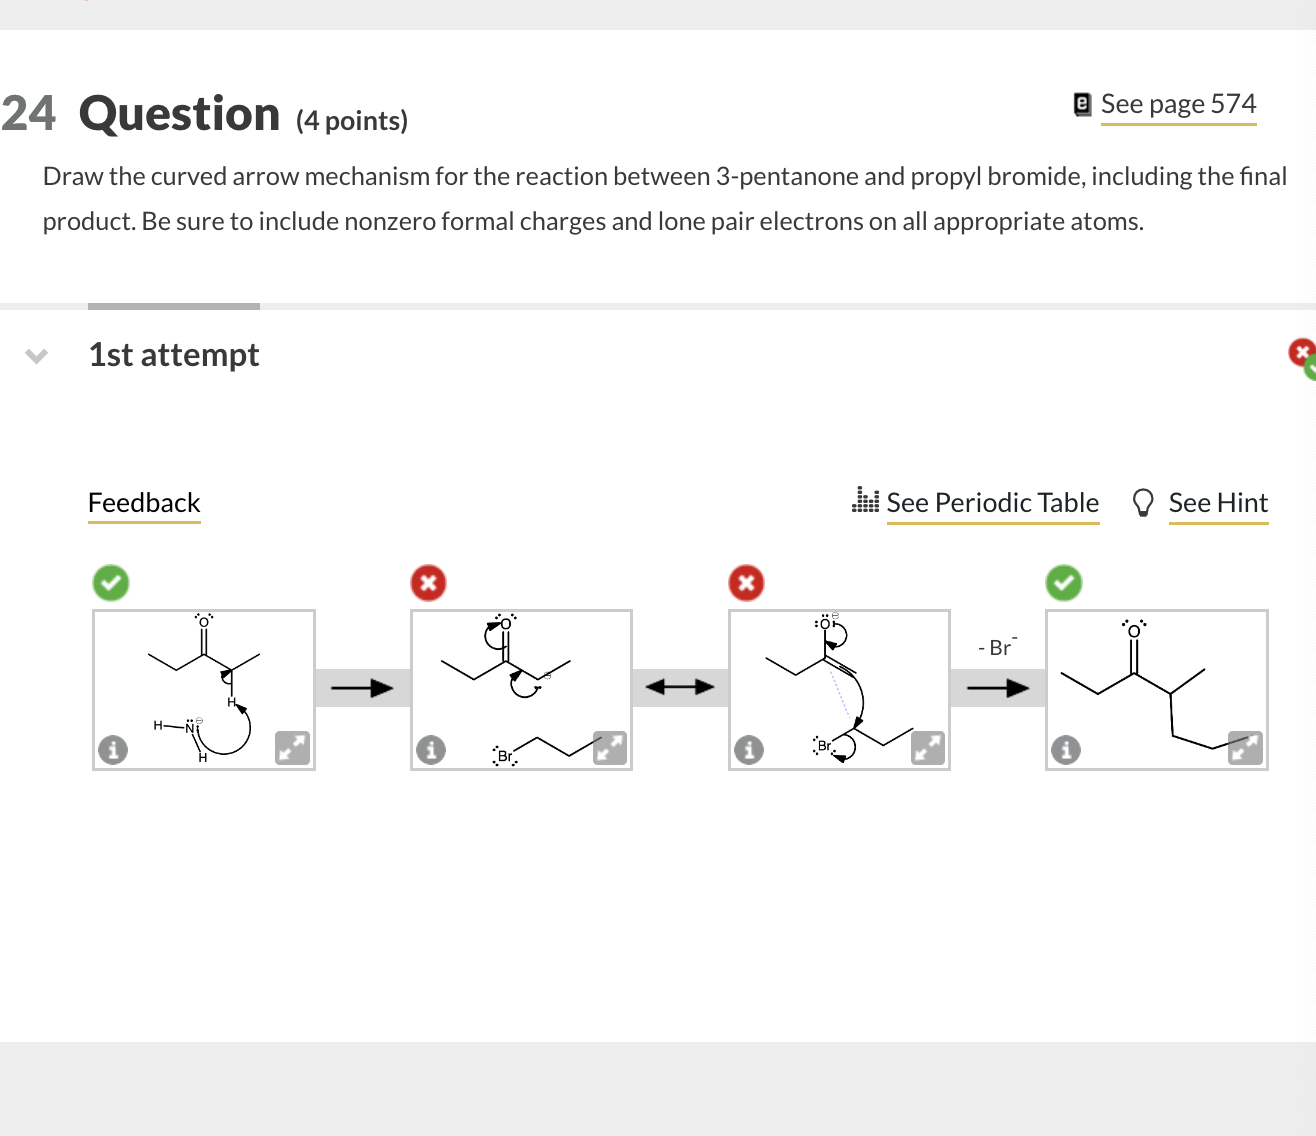Enlarge the final product panel via expand icon
Viewport: 1316px width, 1136px height.
click(x=1245, y=748)
